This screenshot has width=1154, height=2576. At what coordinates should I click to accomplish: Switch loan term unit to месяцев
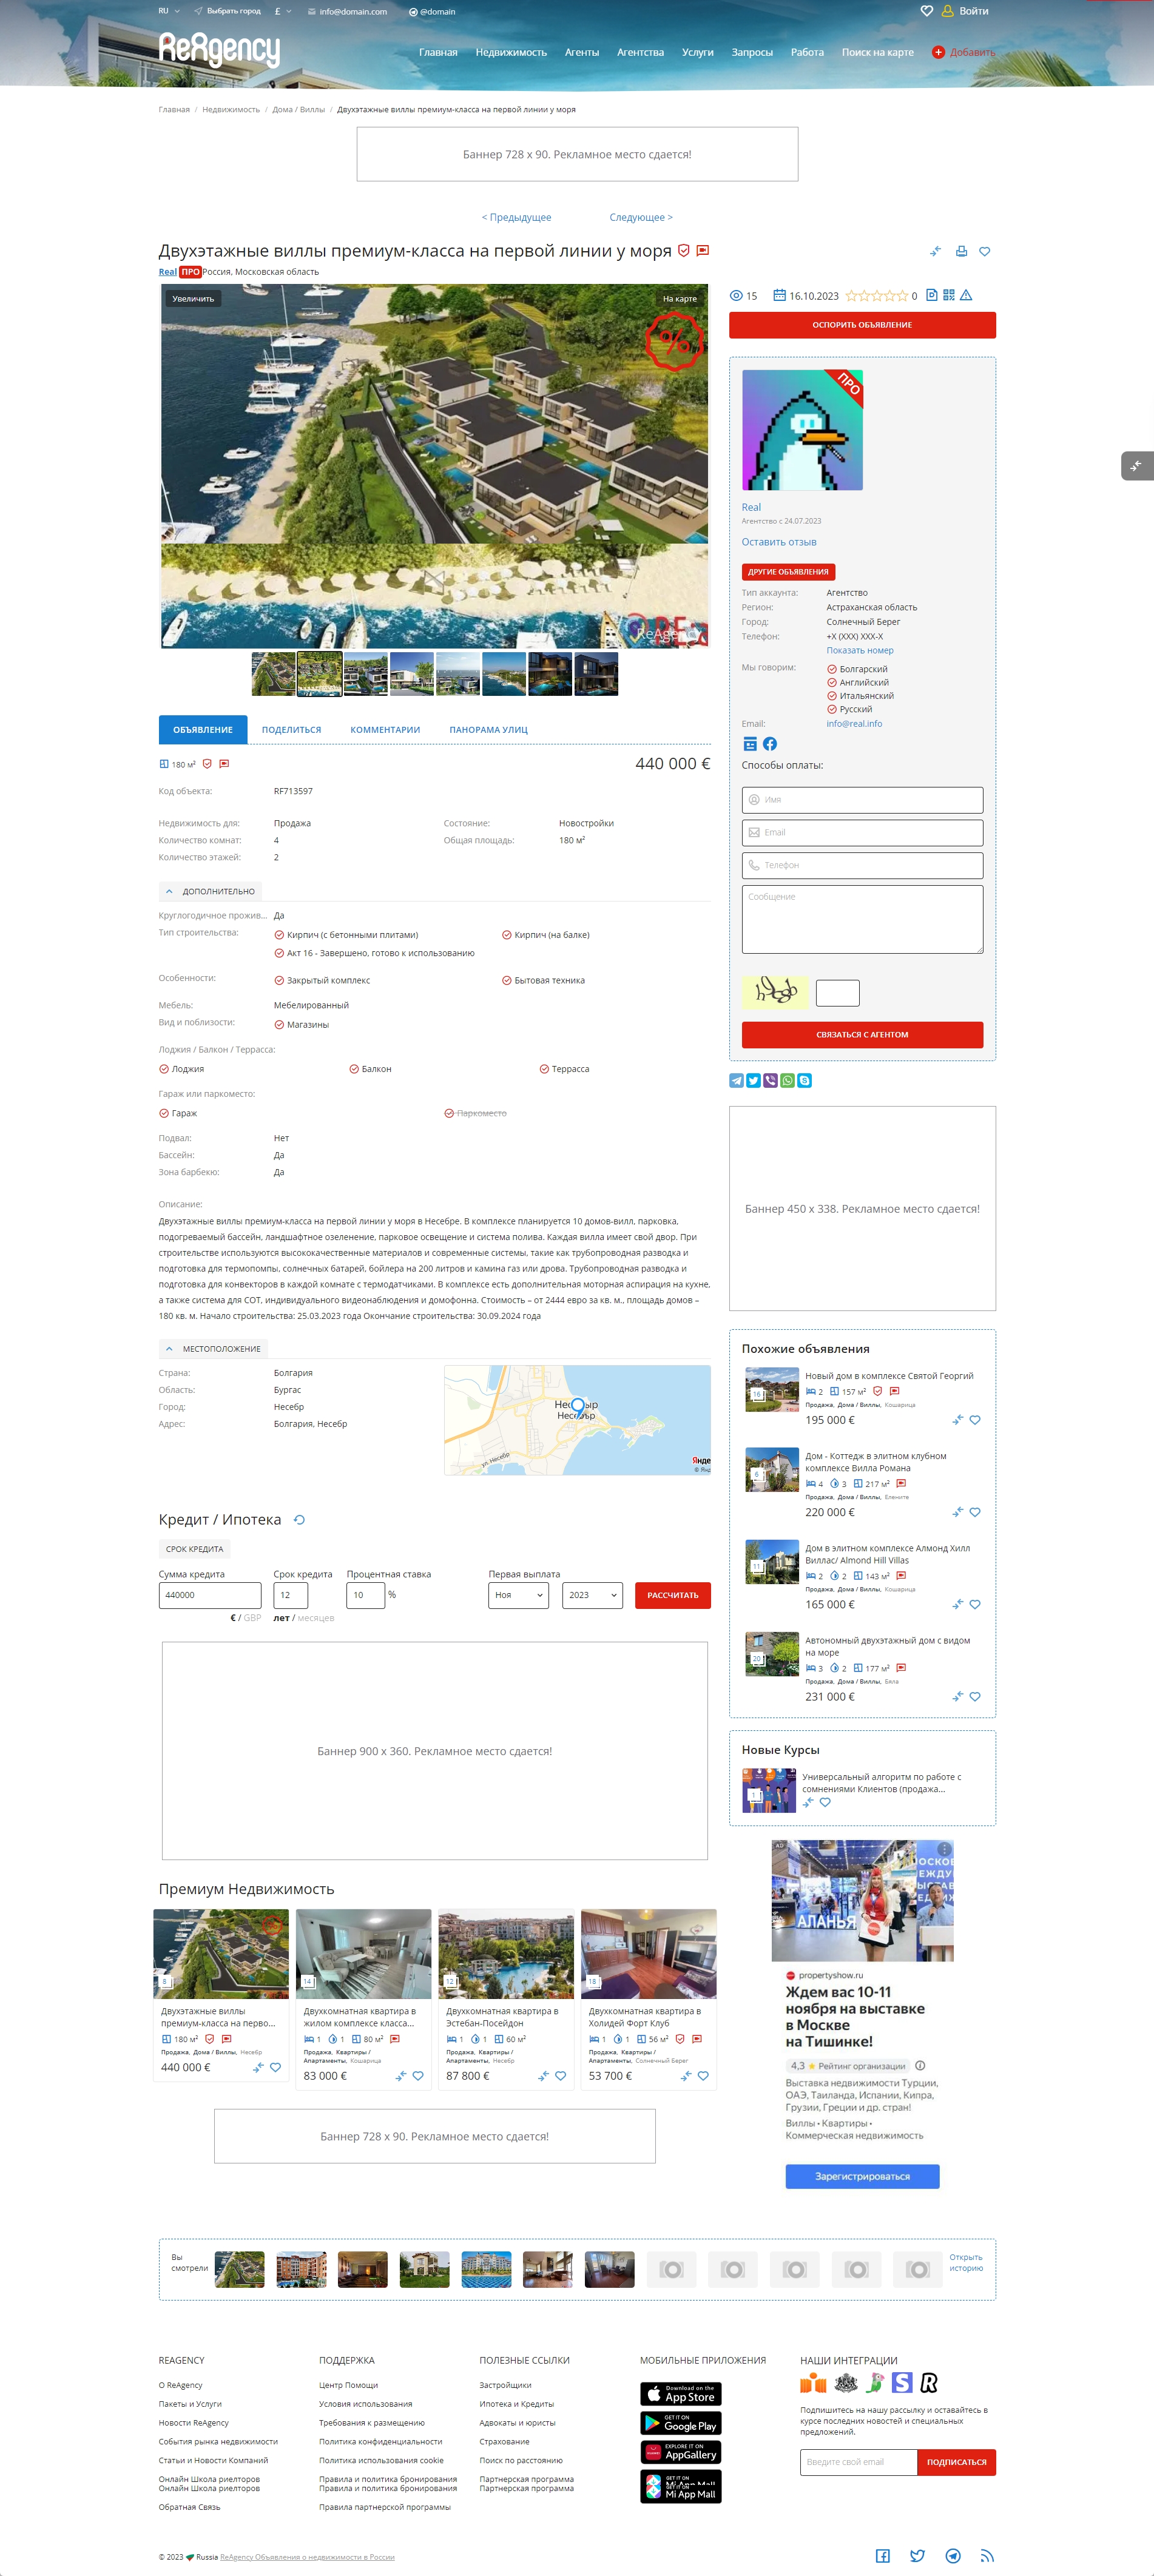click(316, 1618)
